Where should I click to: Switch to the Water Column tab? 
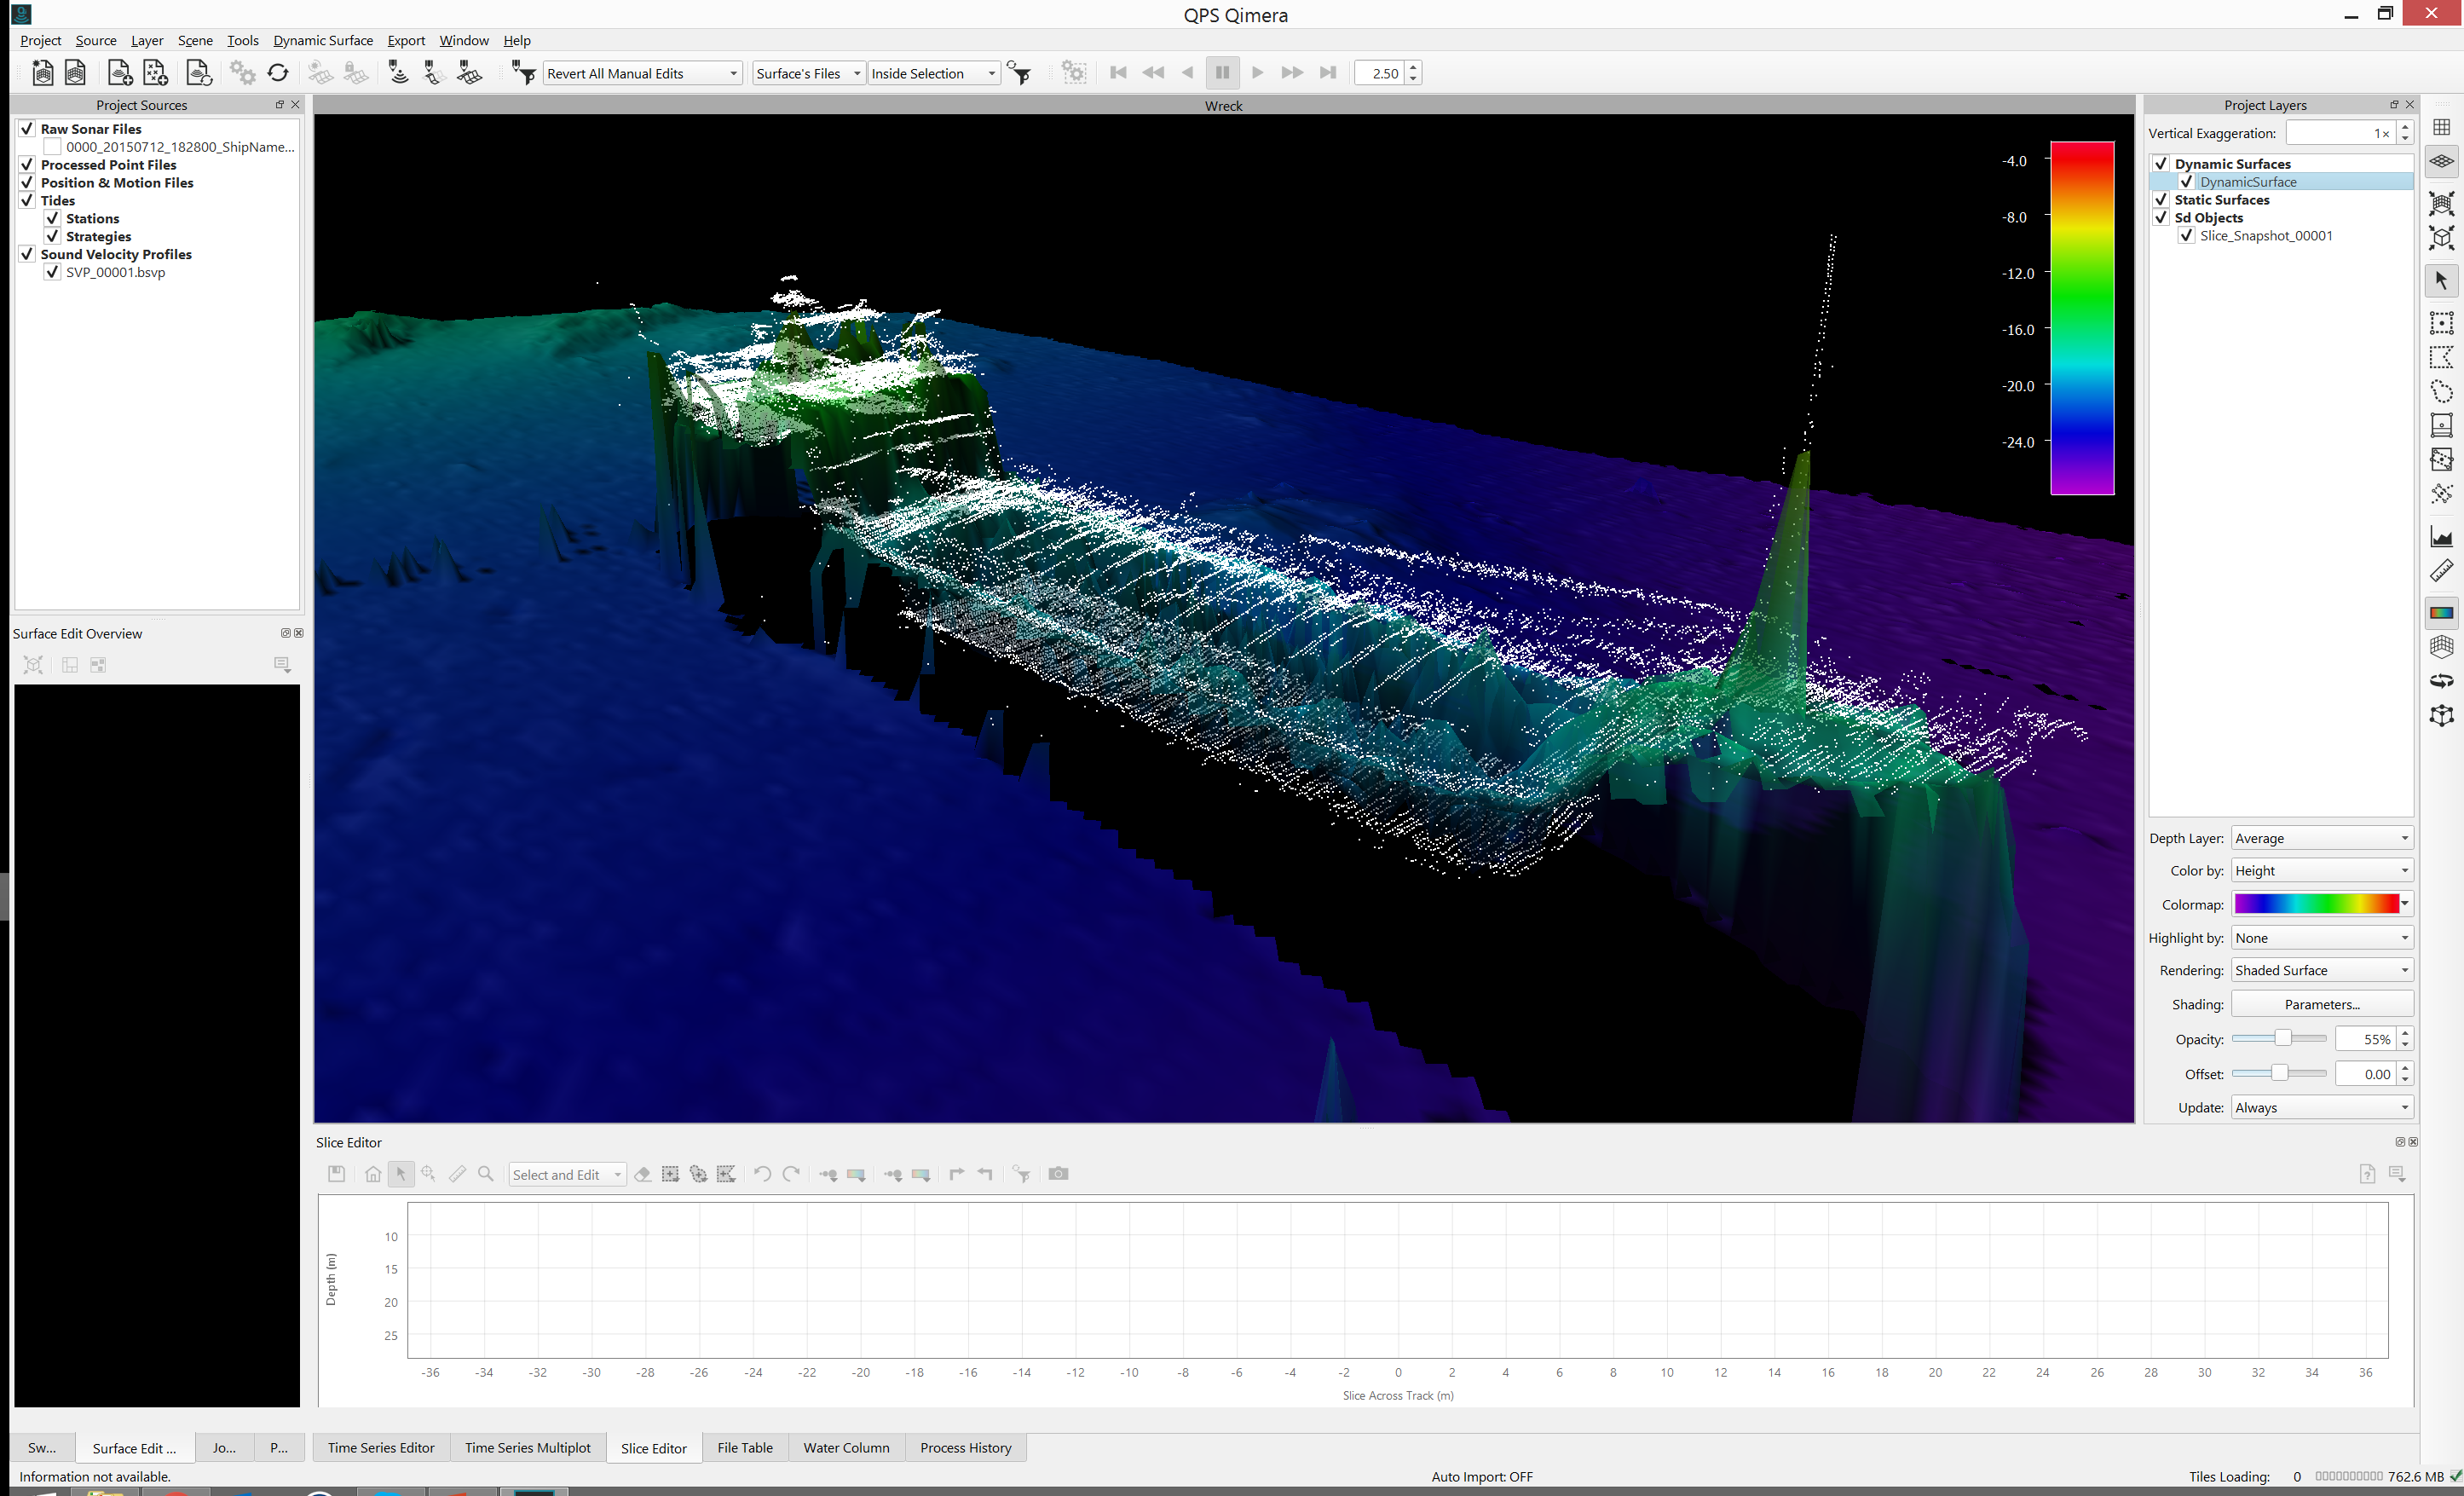pyautogui.click(x=846, y=1447)
